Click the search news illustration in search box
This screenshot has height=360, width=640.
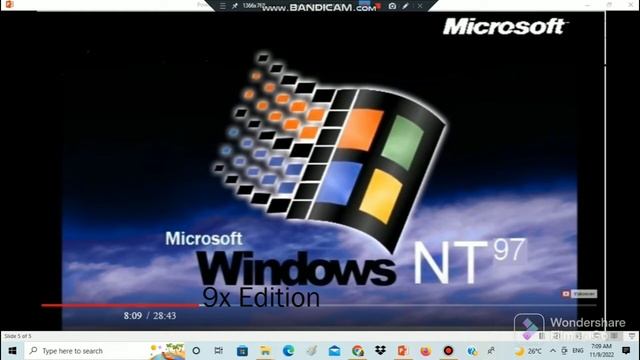click(167, 351)
